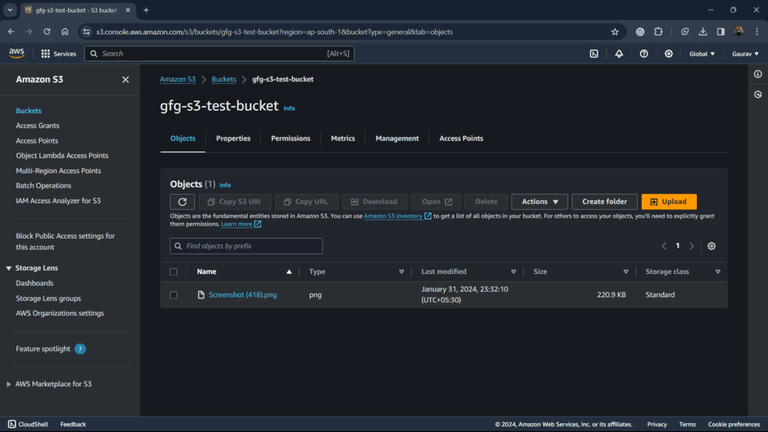Go to Amazon S3 breadcrumb link
The height and width of the screenshot is (432, 768).
tap(177, 79)
